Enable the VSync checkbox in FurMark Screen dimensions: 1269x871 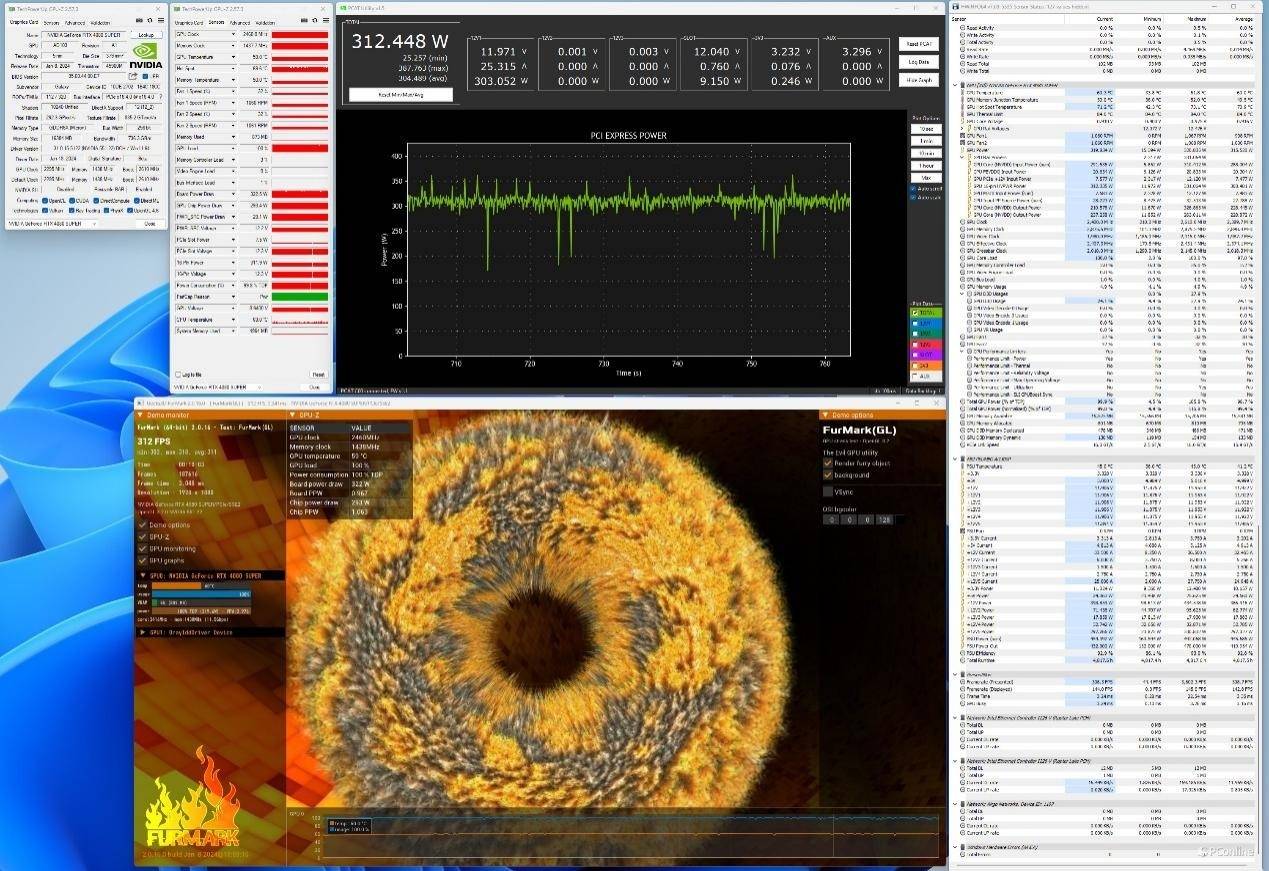coord(827,491)
